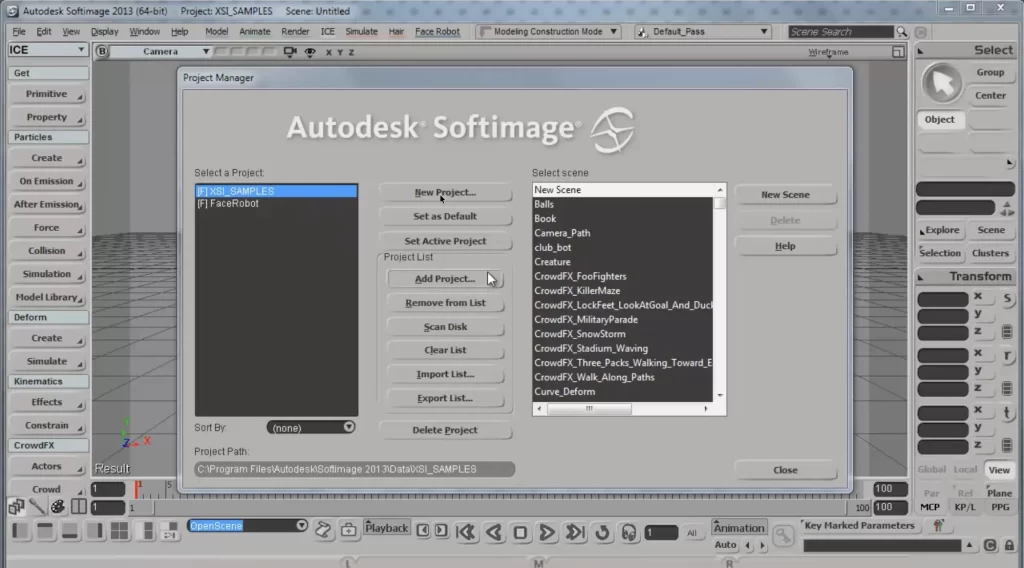Switch to KP/L panel tab
Image resolution: width=1024 pixels, height=568 pixels.
[x=965, y=507]
